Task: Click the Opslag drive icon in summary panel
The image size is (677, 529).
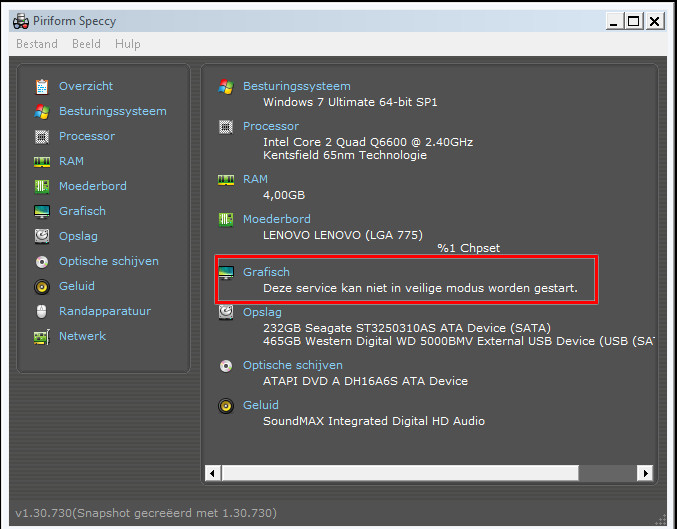Action: [x=226, y=312]
